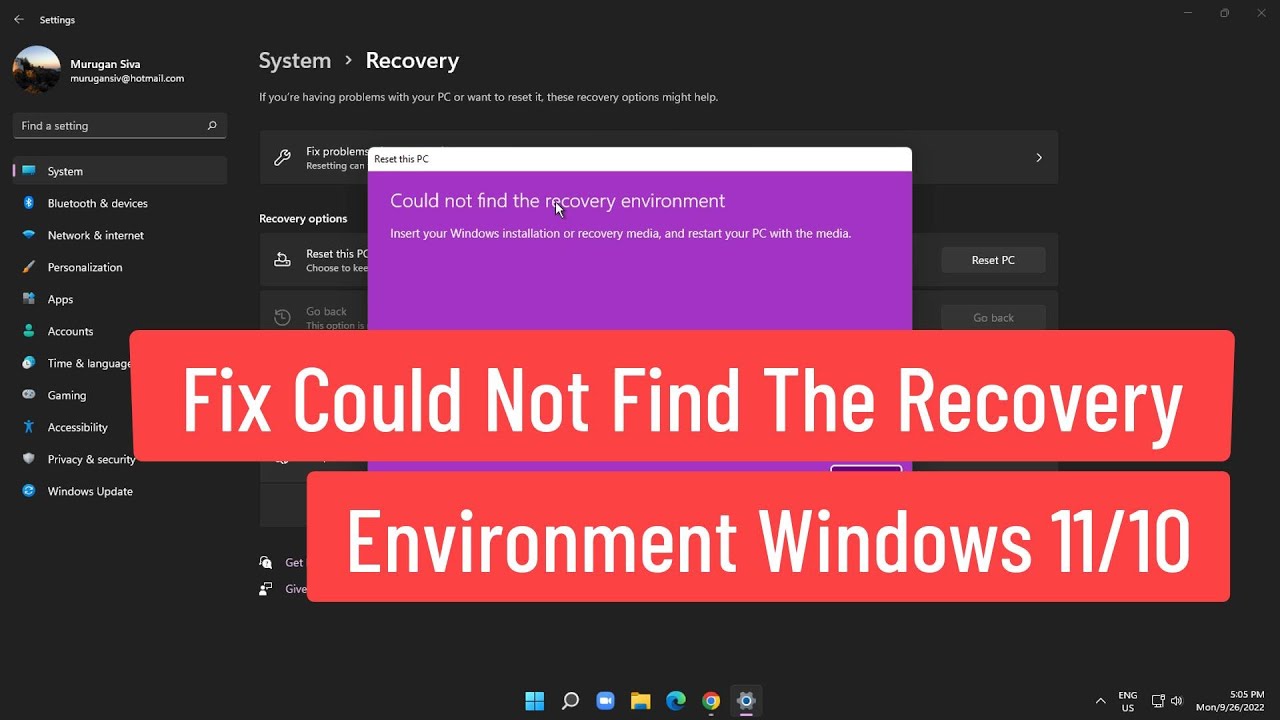Viewport: 1280px width, 720px height.
Task: Click the Go back history icon
Action: 282,318
